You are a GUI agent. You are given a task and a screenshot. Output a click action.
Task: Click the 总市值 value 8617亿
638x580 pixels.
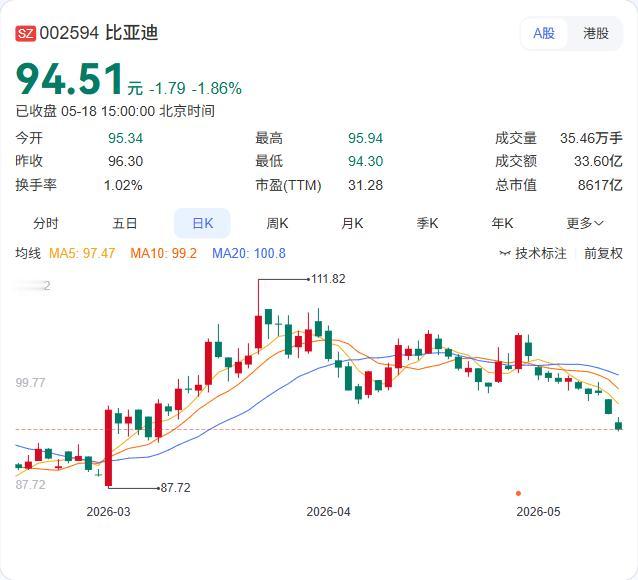(x=600, y=186)
